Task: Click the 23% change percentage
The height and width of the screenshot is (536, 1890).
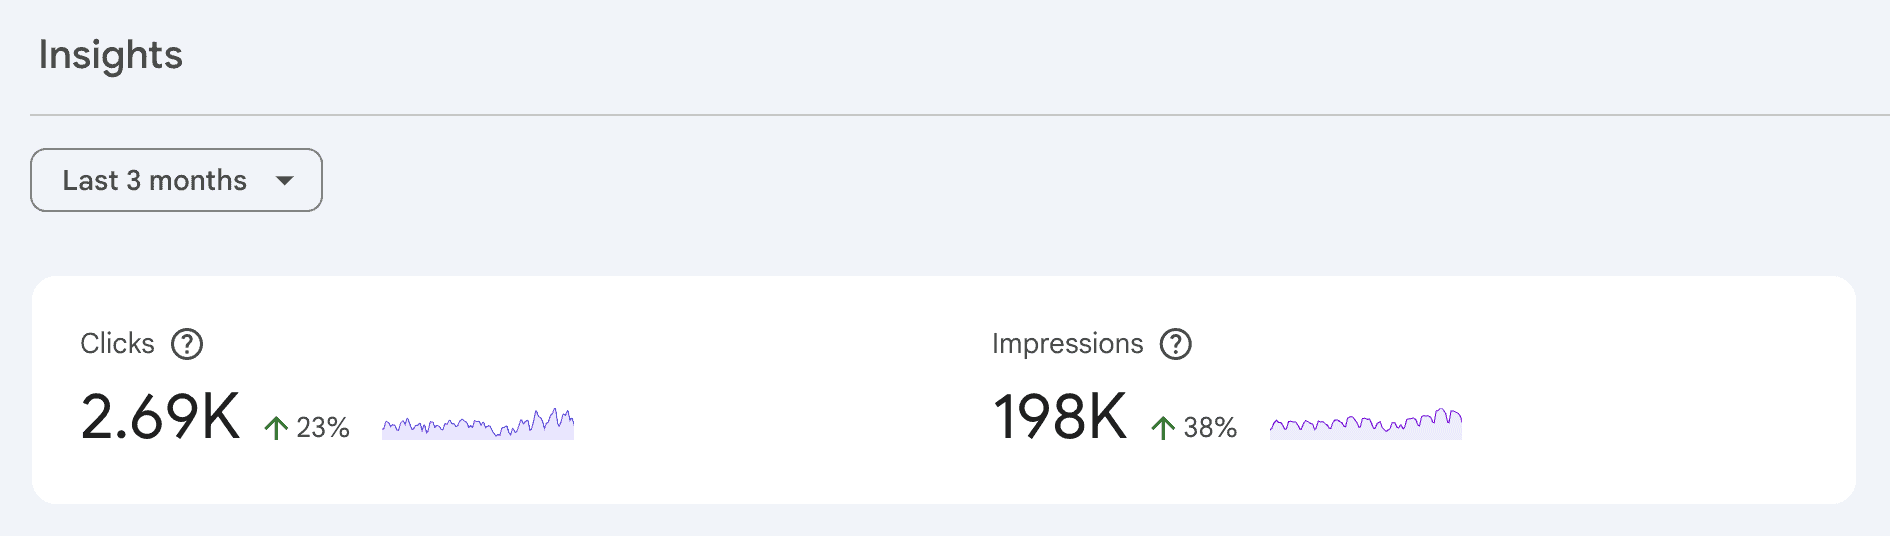Action: [323, 428]
